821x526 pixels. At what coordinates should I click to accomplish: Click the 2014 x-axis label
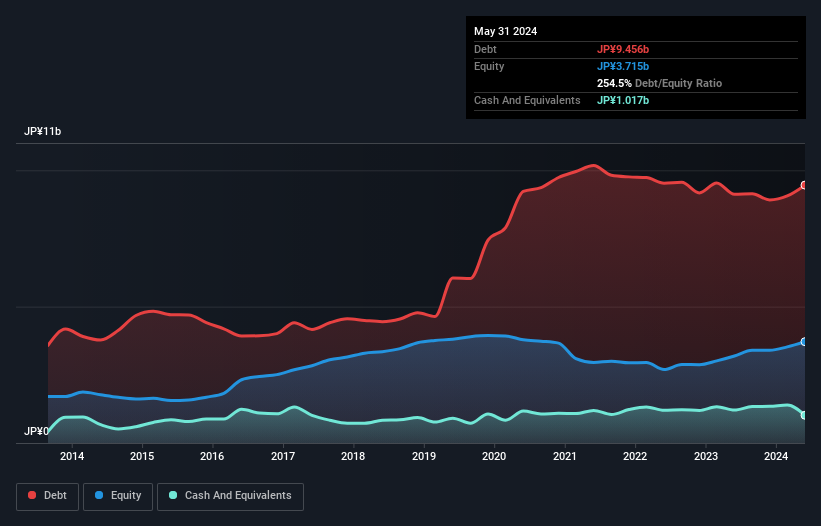click(x=72, y=456)
